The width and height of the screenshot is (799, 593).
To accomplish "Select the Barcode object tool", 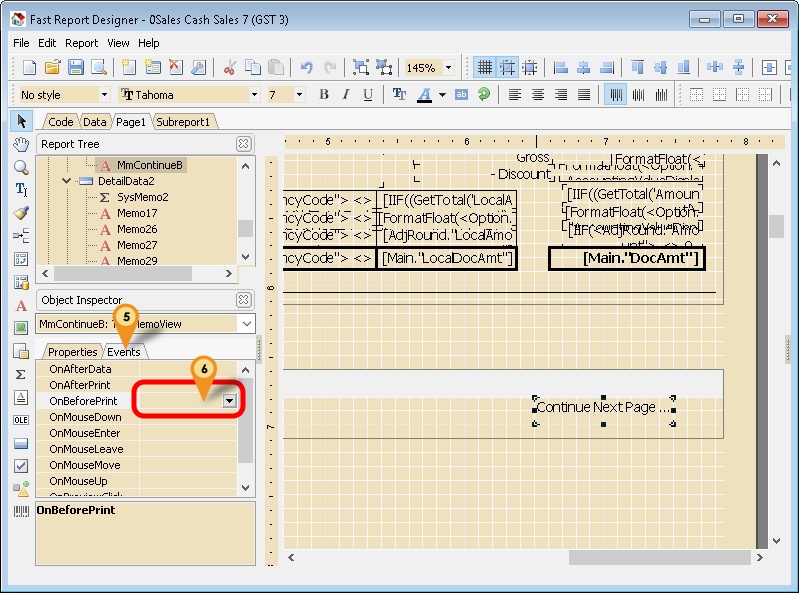I will (21, 512).
